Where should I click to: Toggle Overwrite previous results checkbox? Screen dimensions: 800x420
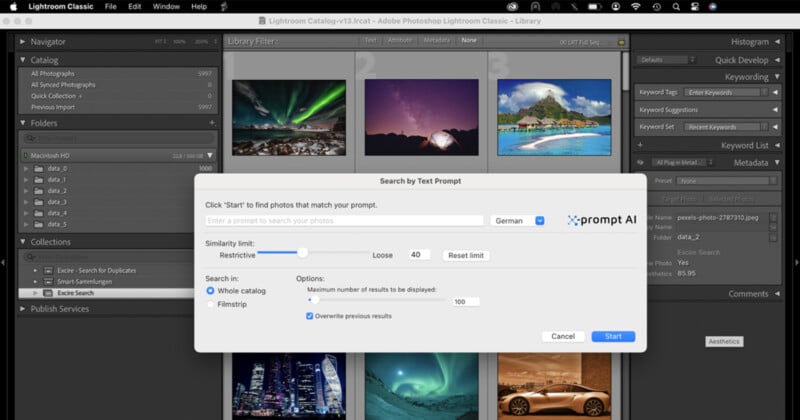[x=309, y=316]
